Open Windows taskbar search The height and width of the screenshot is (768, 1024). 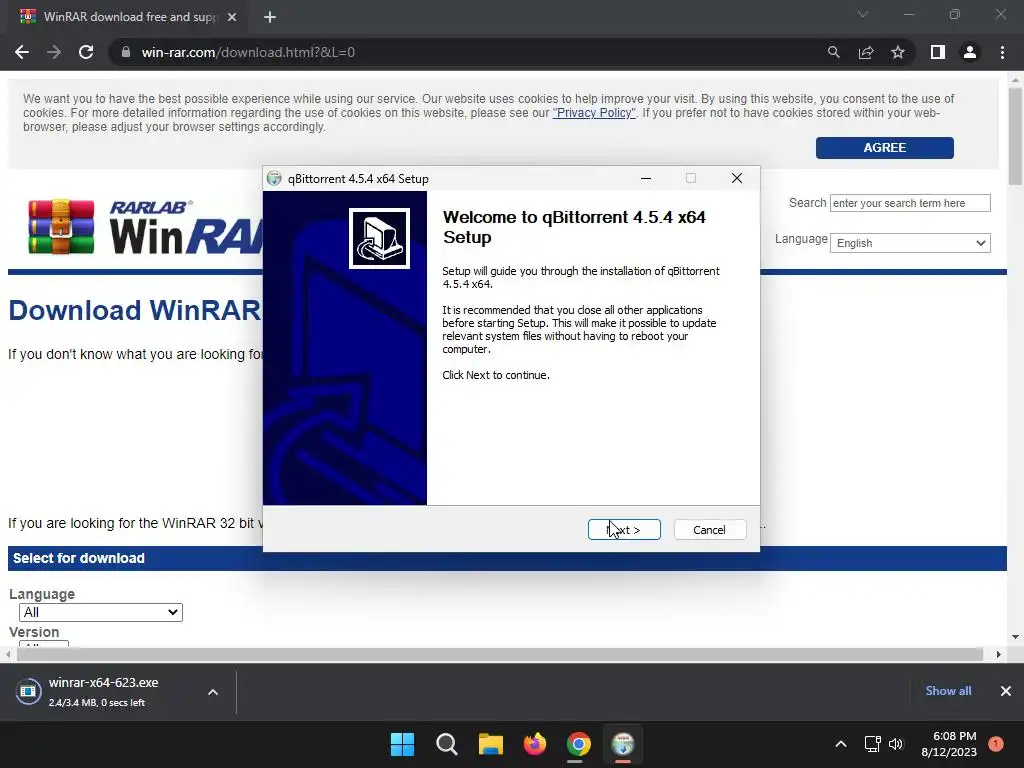(447, 744)
